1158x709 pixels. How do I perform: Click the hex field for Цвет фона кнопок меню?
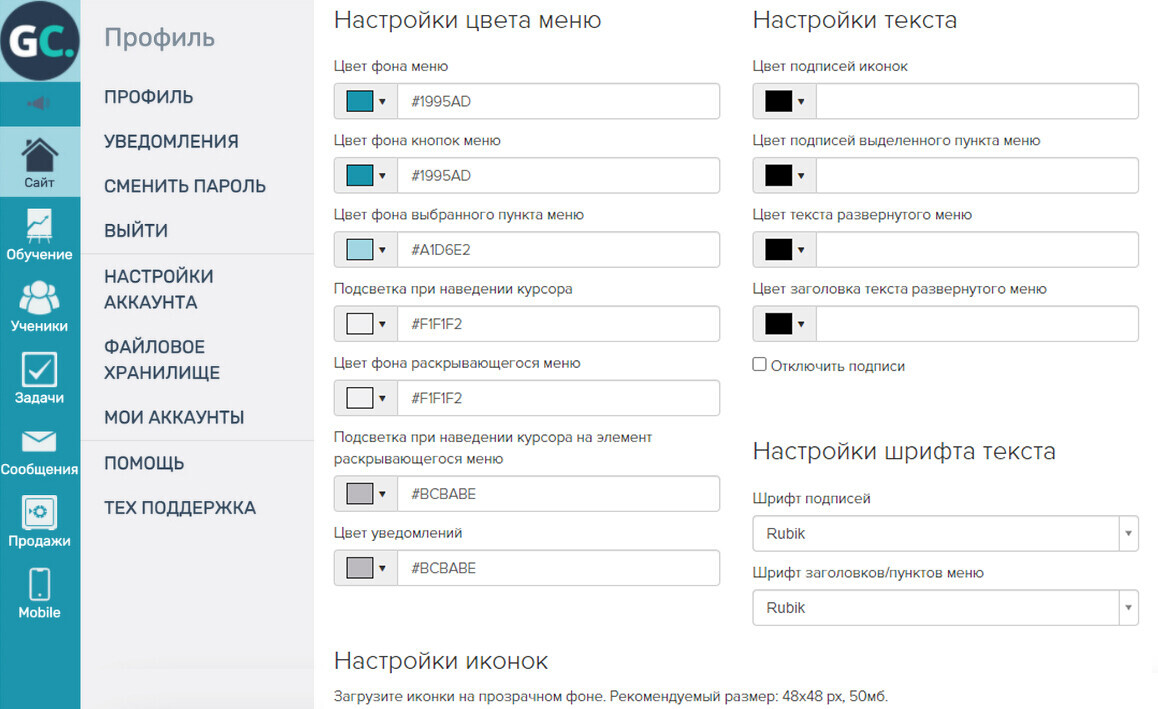(558, 176)
